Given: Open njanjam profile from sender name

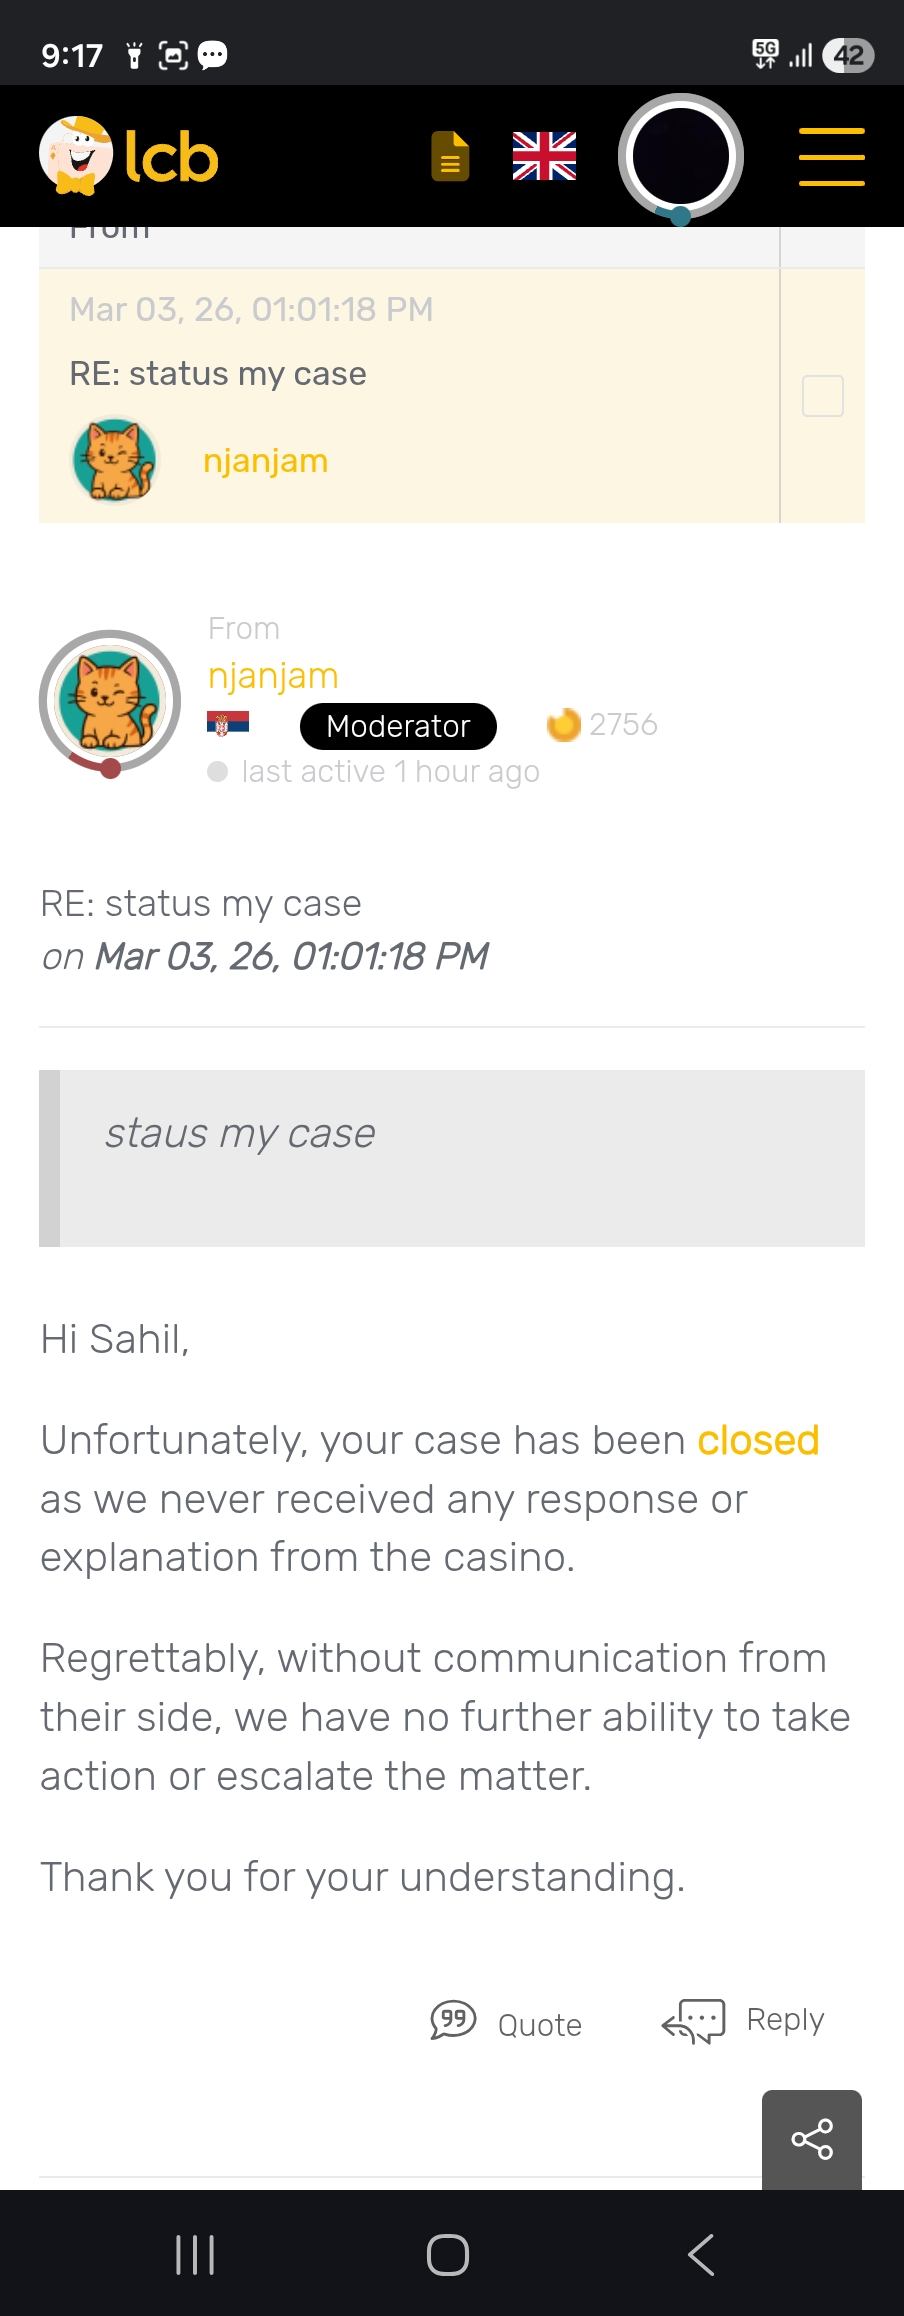Looking at the screenshot, I should point(273,676).
